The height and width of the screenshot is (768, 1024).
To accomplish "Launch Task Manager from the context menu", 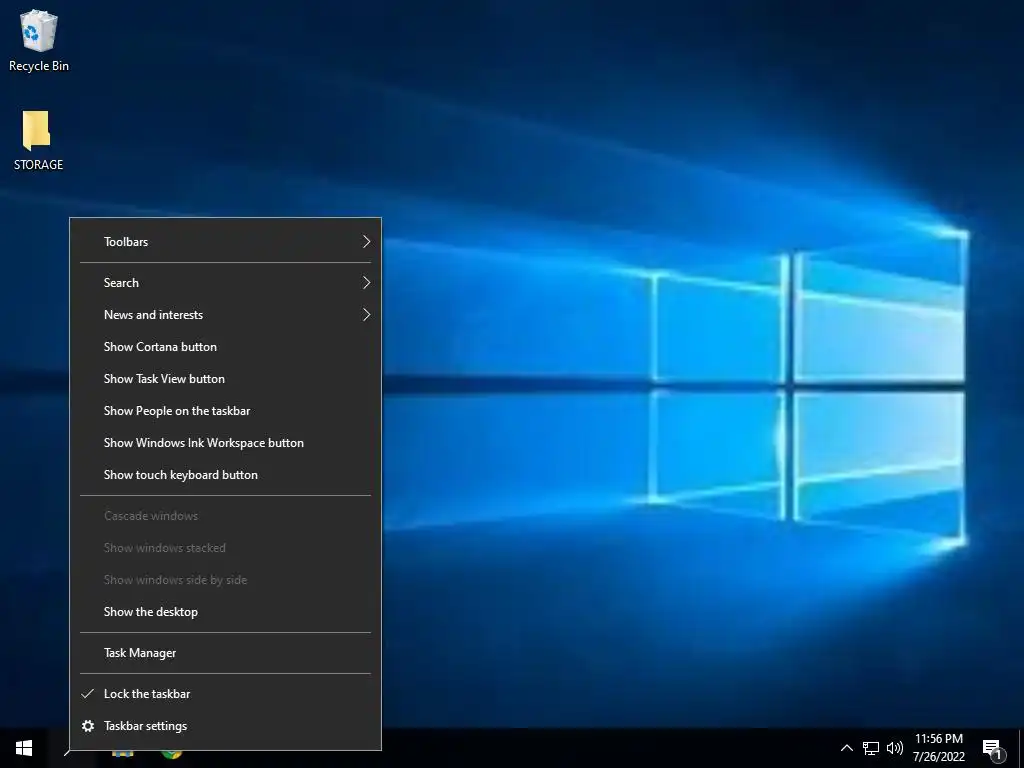I will 225,653.
